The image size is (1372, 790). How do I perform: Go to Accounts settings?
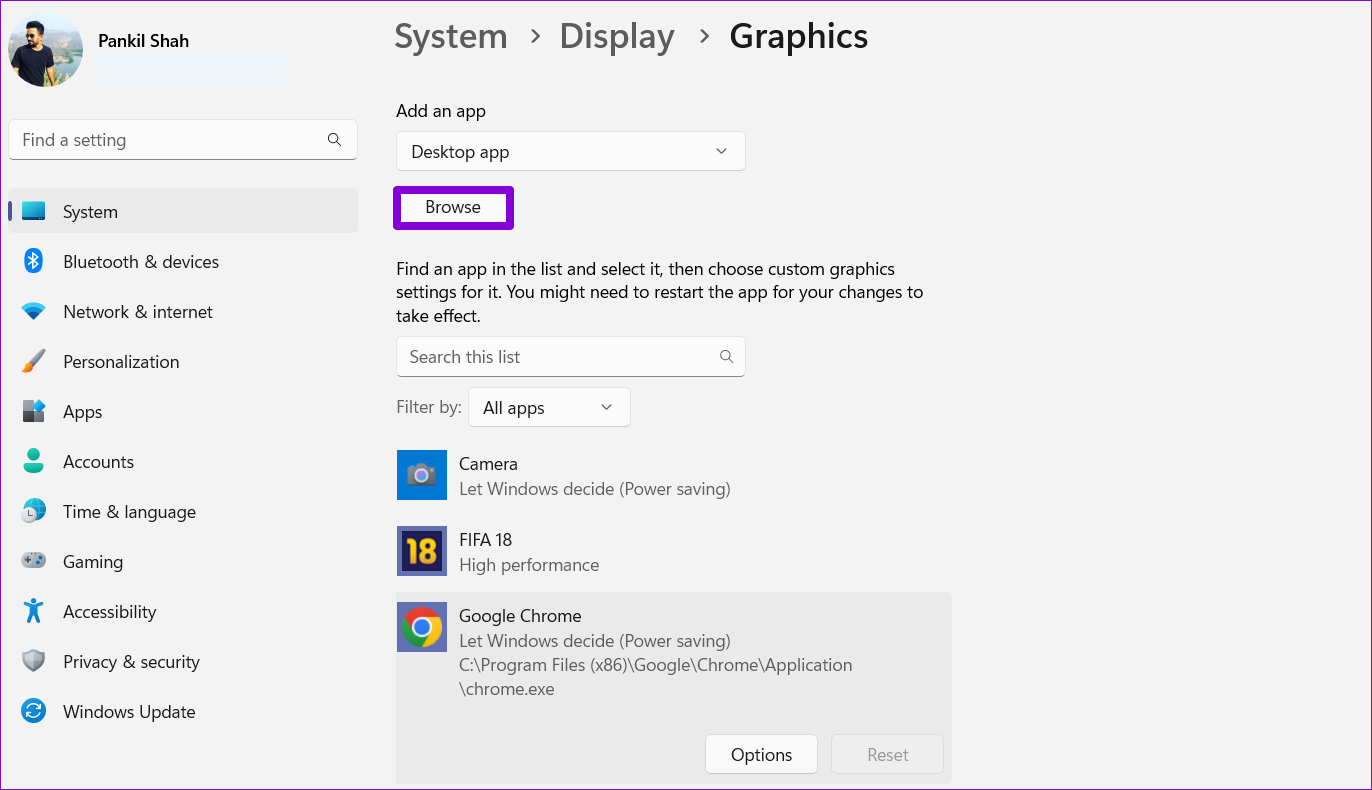[183, 462]
